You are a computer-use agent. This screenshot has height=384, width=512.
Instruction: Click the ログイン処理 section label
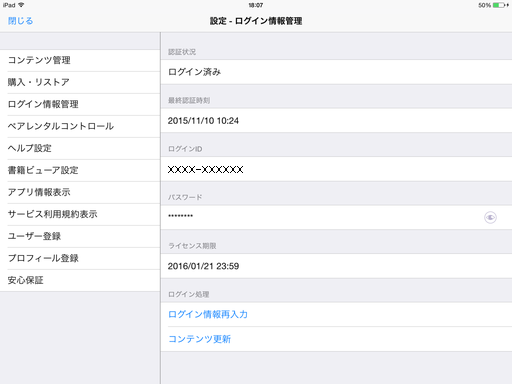pyautogui.click(x=188, y=294)
